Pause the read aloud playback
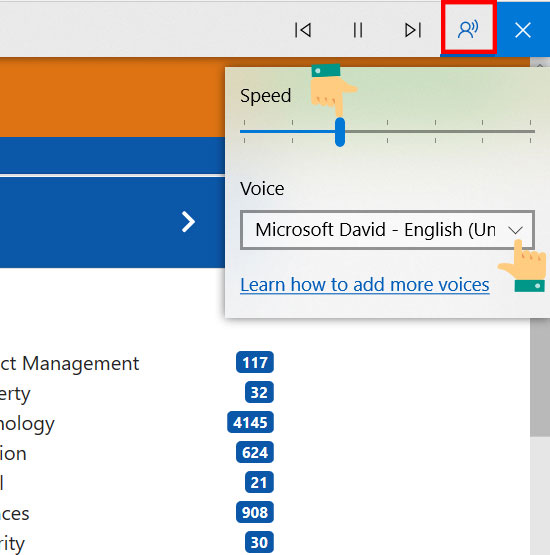The height and width of the screenshot is (555, 550). click(x=358, y=30)
